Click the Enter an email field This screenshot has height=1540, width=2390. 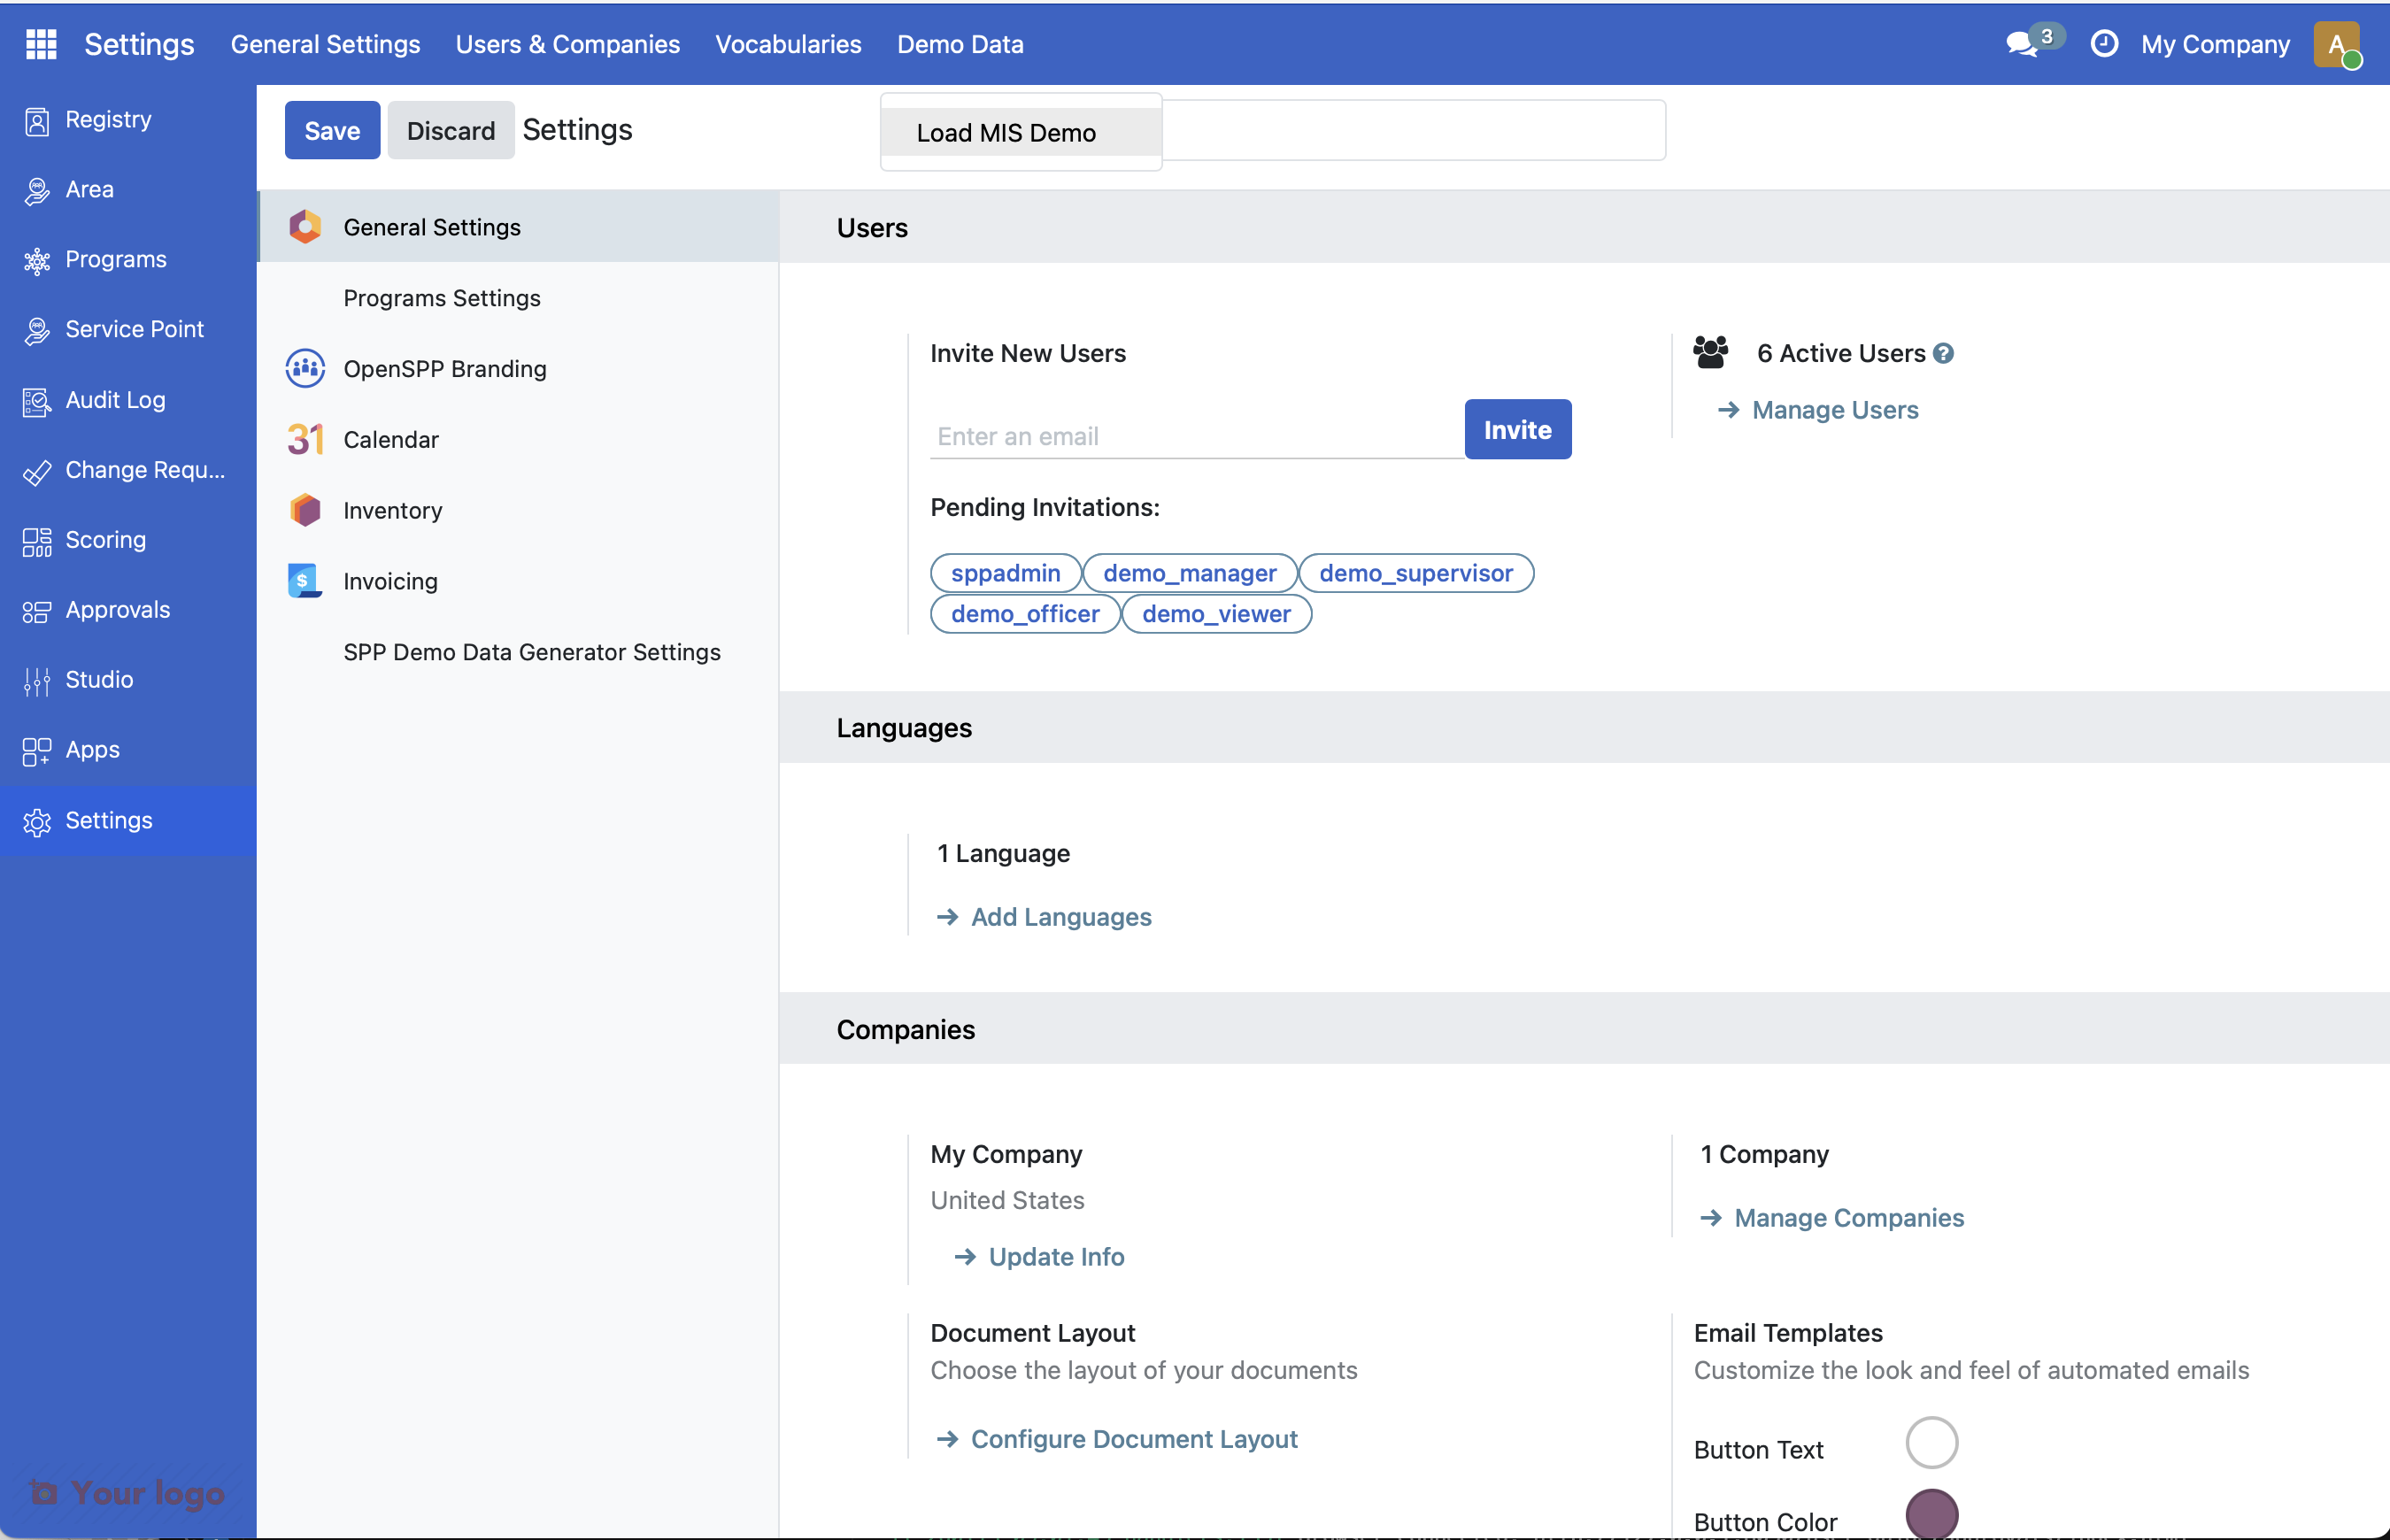[1190, 436]
